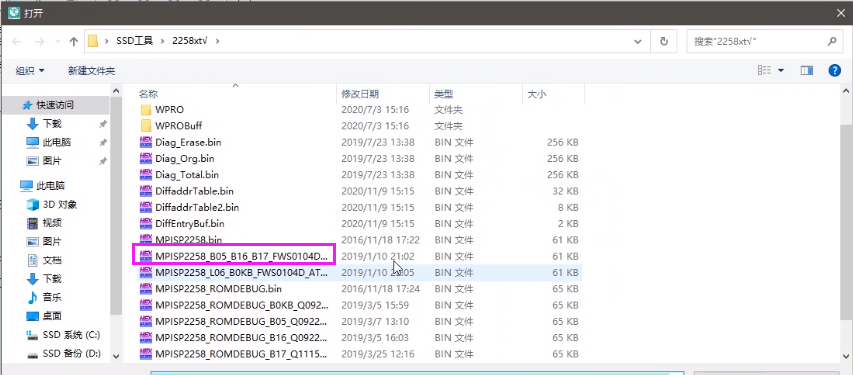Select DiffaddrTable2.bin file icon

(145, 207)
